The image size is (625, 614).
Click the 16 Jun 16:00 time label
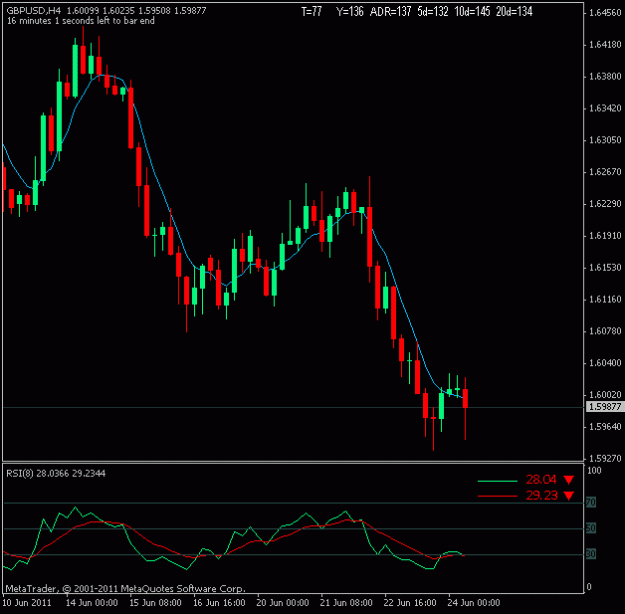point(219,603)
